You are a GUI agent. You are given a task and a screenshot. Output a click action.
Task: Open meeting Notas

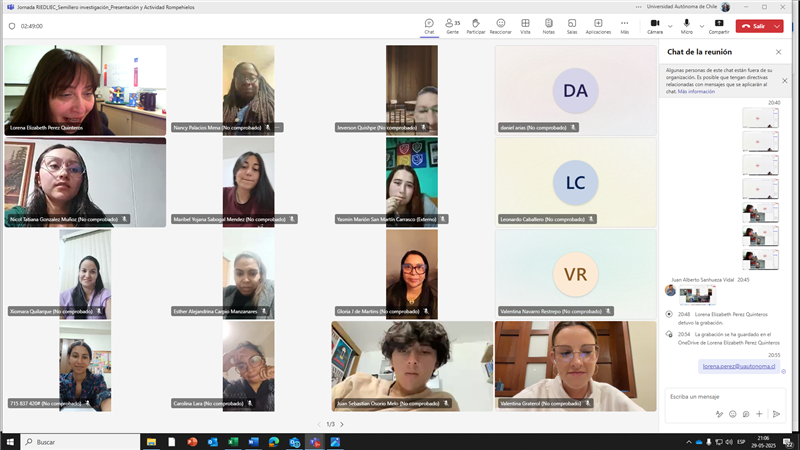click(x=548, y=26)
